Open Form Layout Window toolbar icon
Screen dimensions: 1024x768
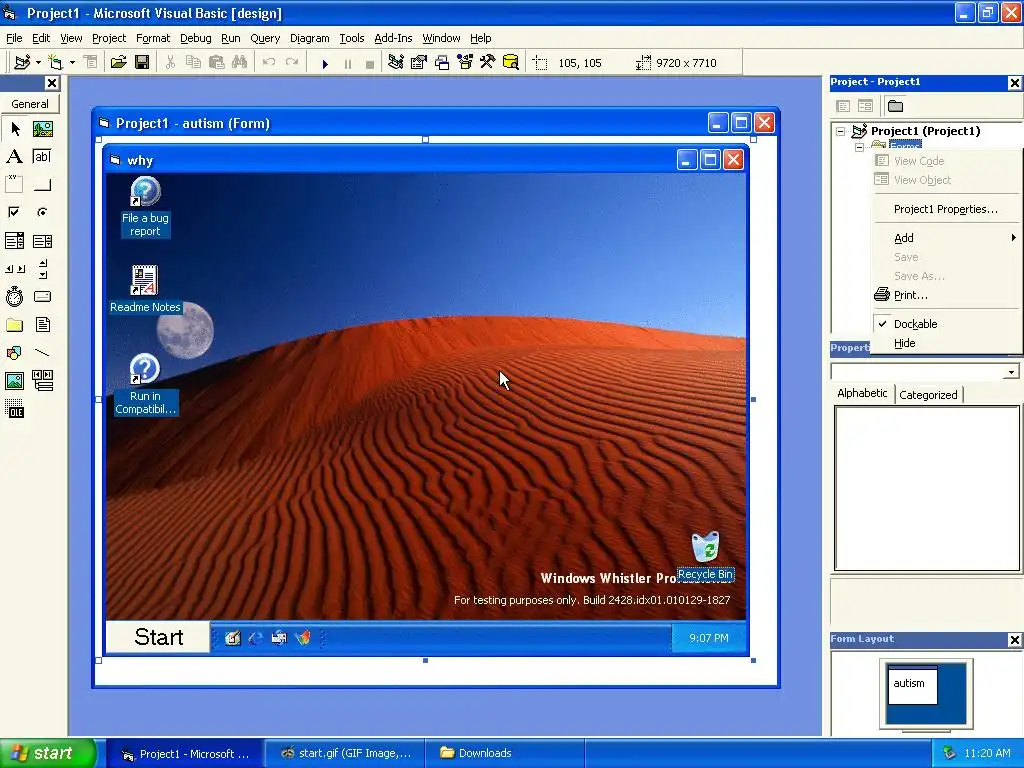[442, 63]
